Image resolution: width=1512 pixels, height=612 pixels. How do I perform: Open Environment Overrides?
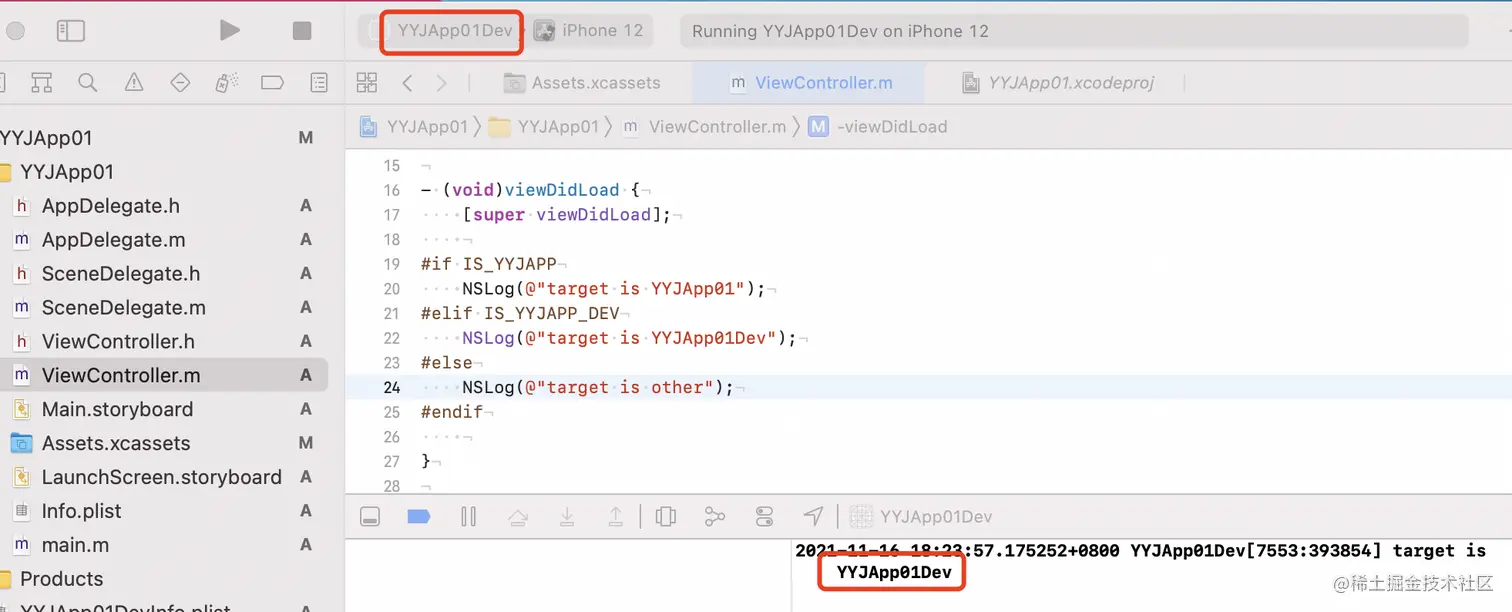tap(764, 517)
